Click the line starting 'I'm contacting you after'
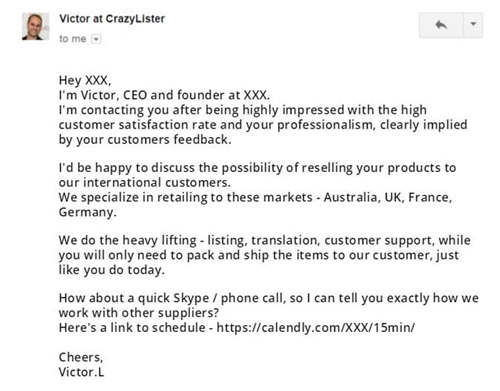The height and width of the screenshot is (391, 500). click(243, 110)
